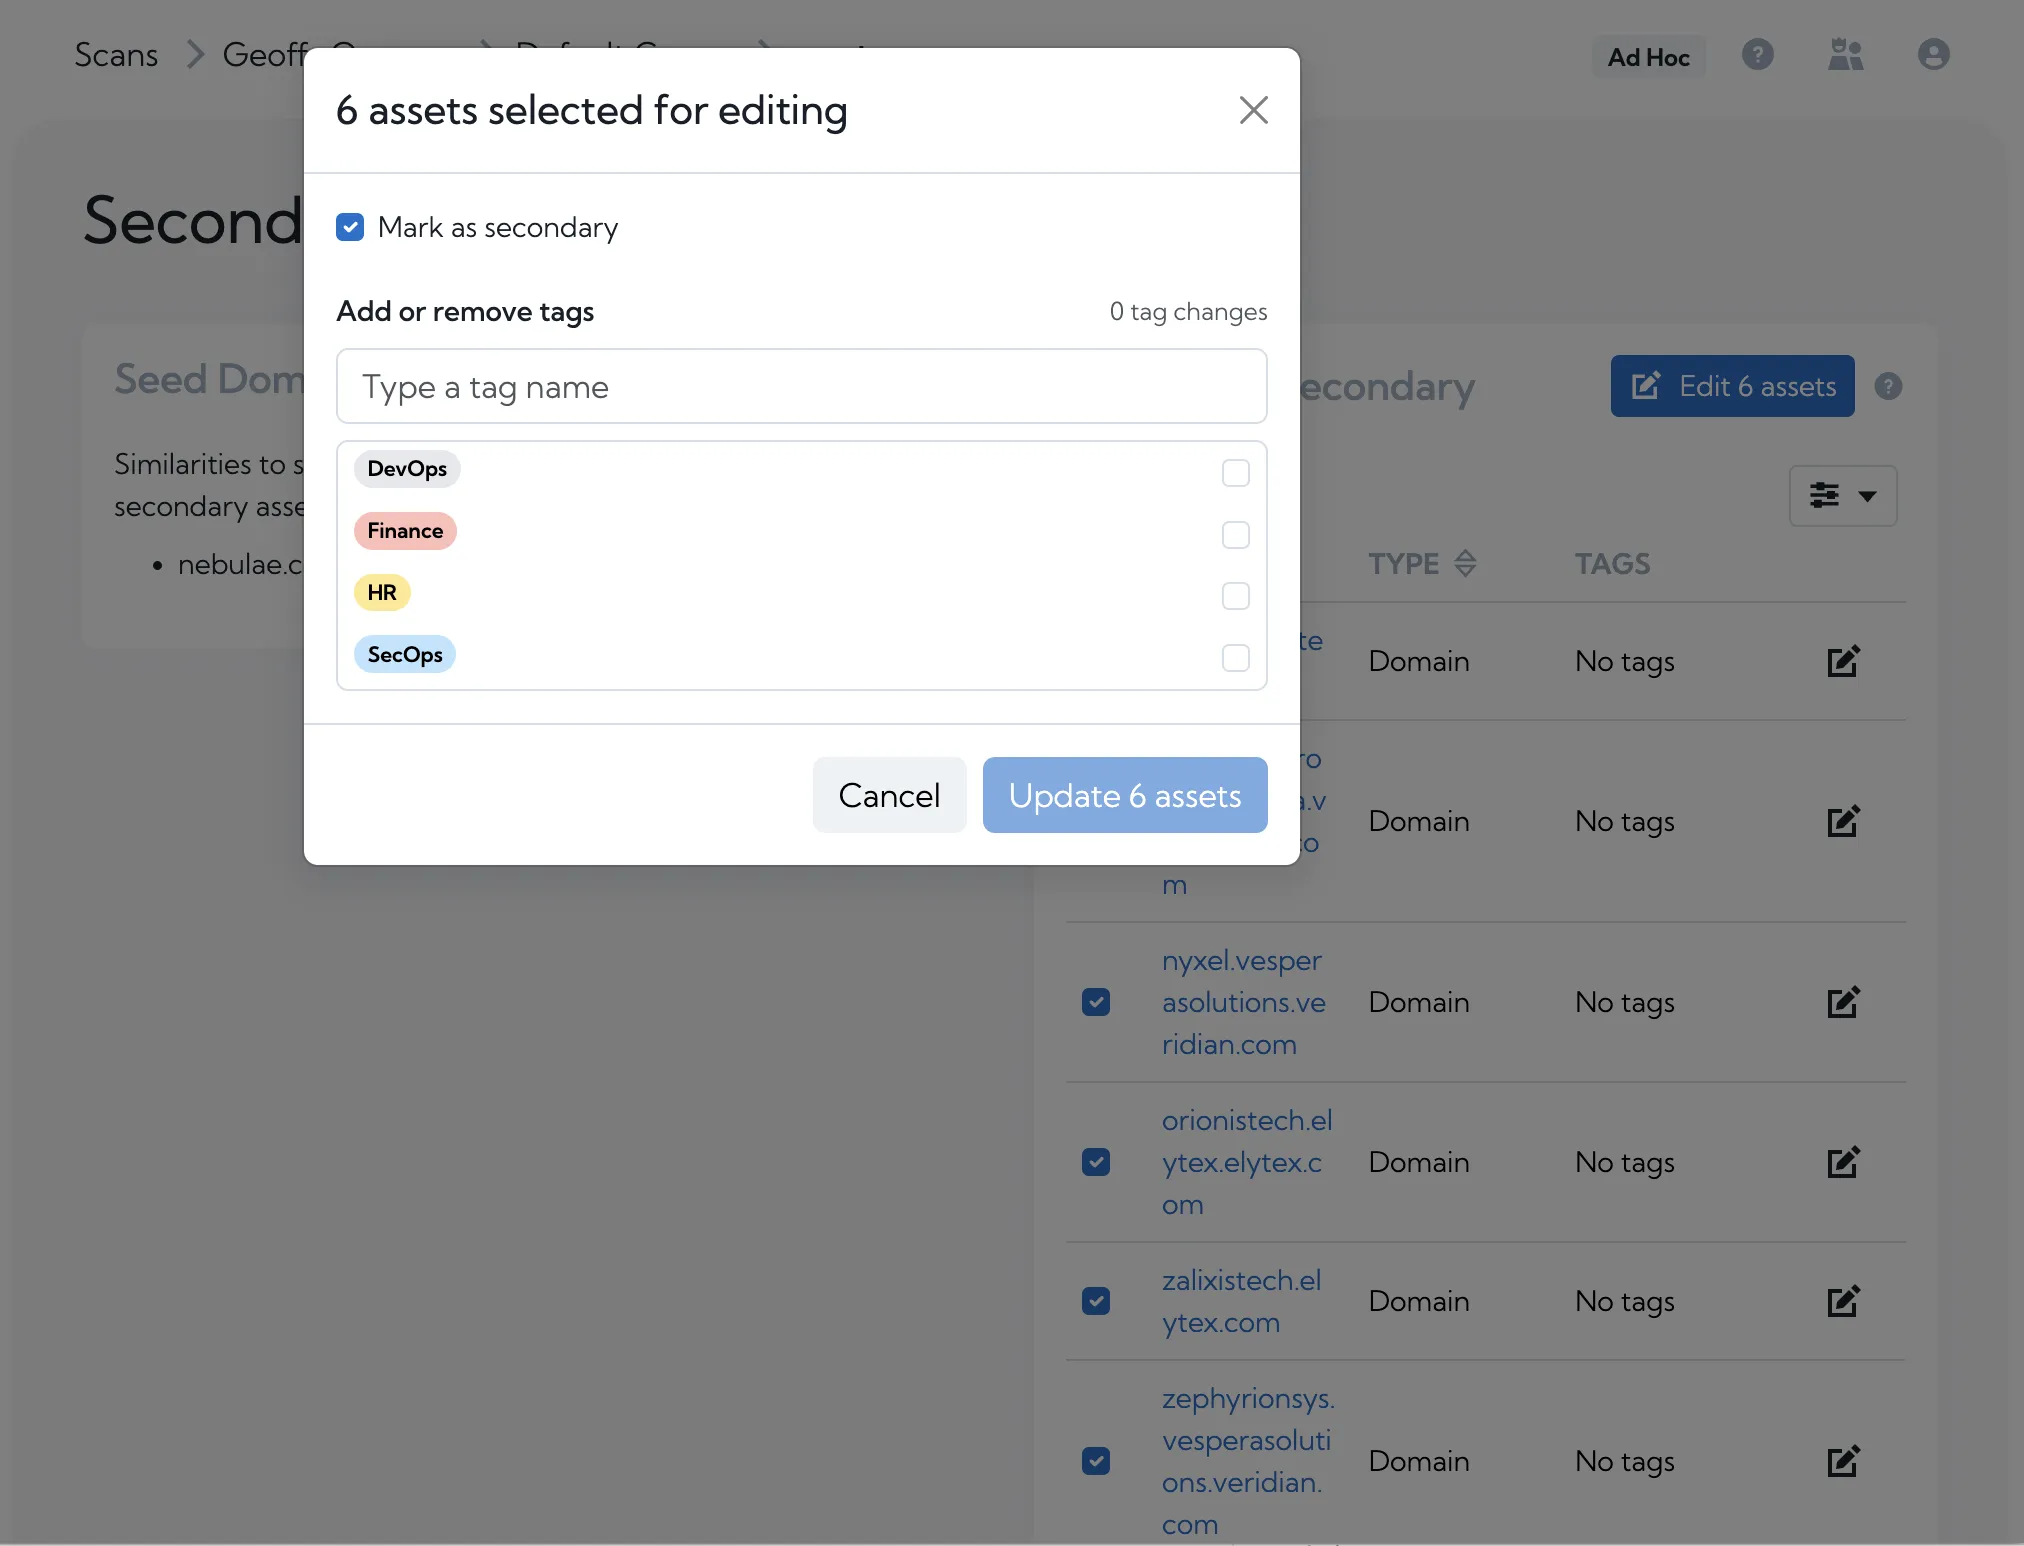
Task: Open the help question mark in header
Action: tap(1758, 55)
